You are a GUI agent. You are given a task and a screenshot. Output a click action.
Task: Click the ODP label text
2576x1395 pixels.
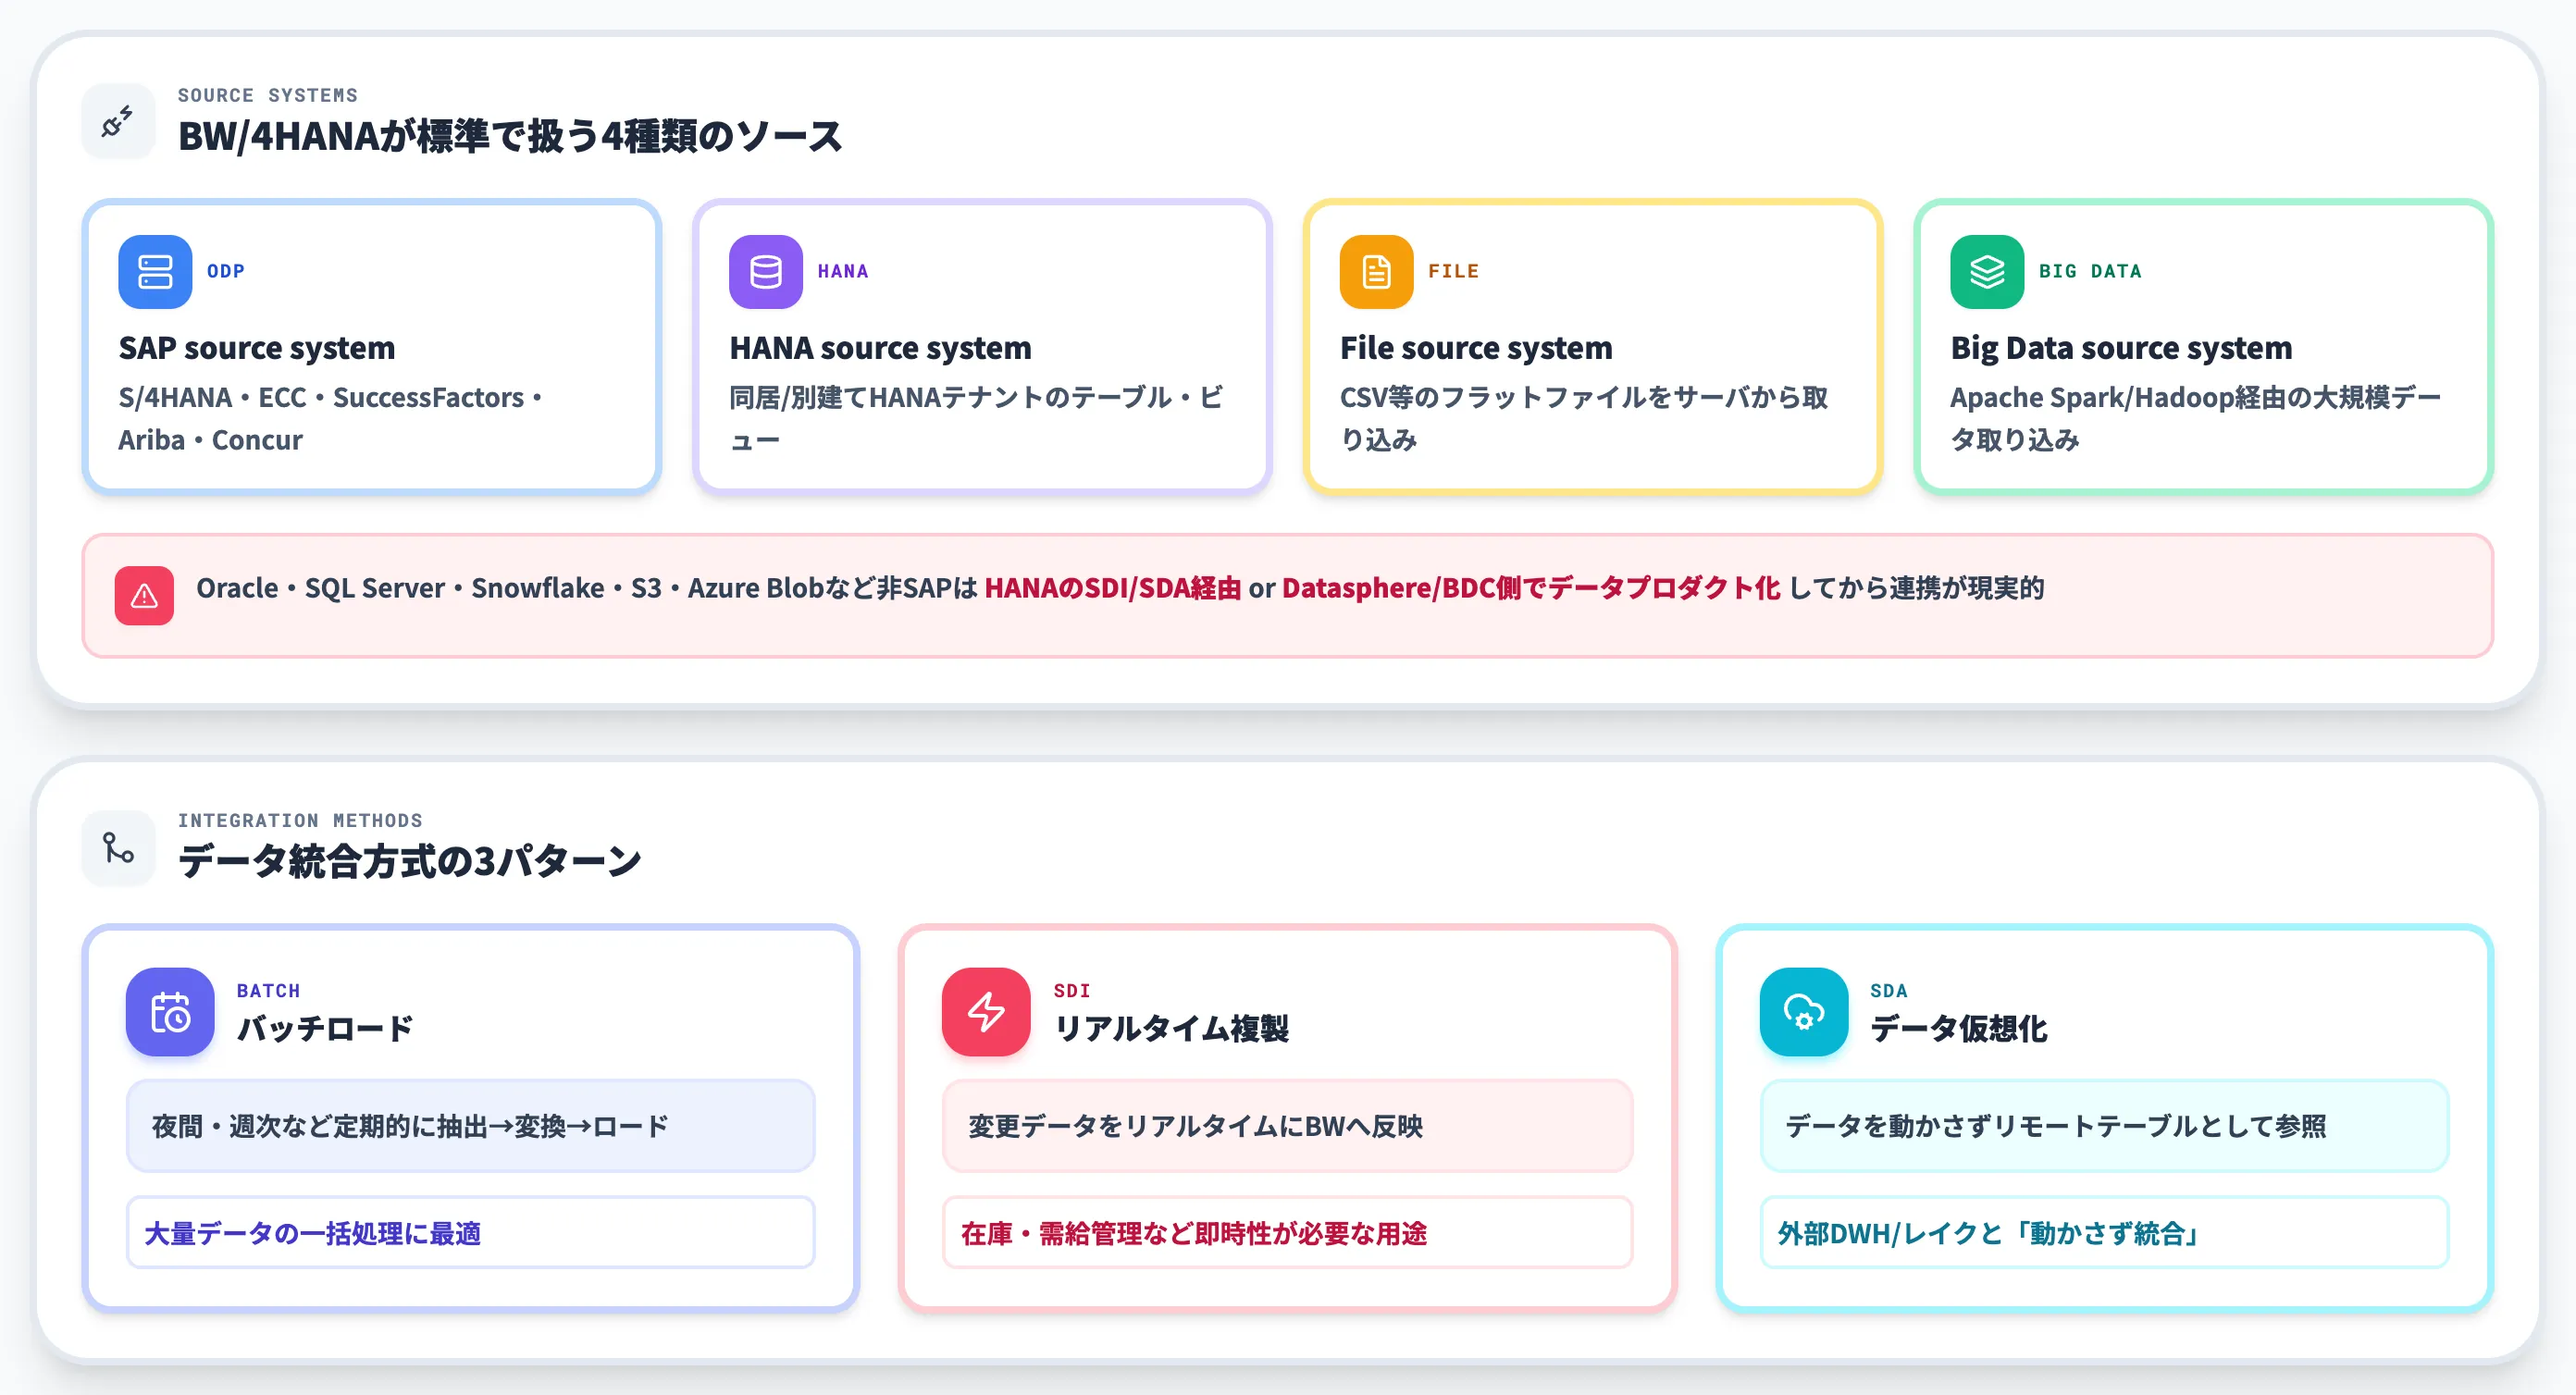point(226,271)
